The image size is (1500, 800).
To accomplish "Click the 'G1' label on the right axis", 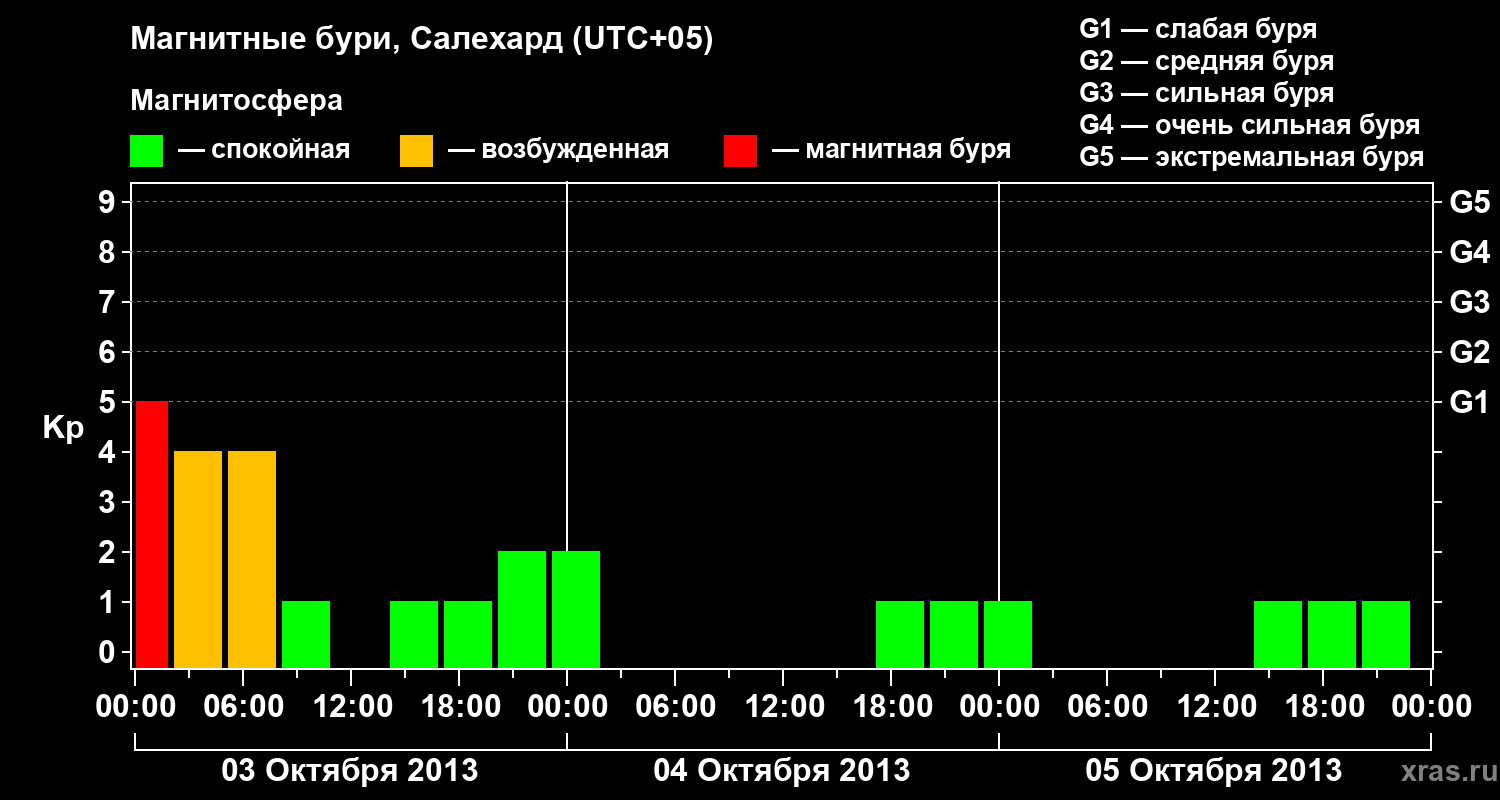I will [1470, 402].
